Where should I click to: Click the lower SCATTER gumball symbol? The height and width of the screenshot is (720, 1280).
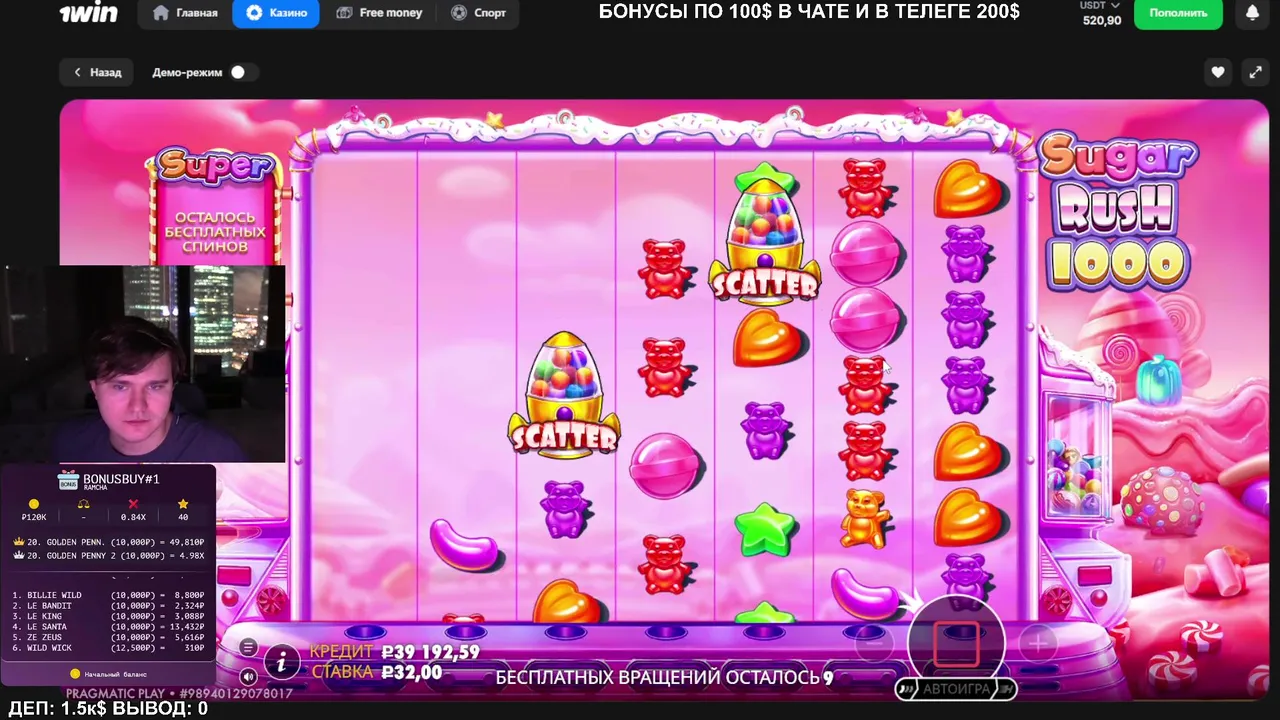click(x=564, y=394)
